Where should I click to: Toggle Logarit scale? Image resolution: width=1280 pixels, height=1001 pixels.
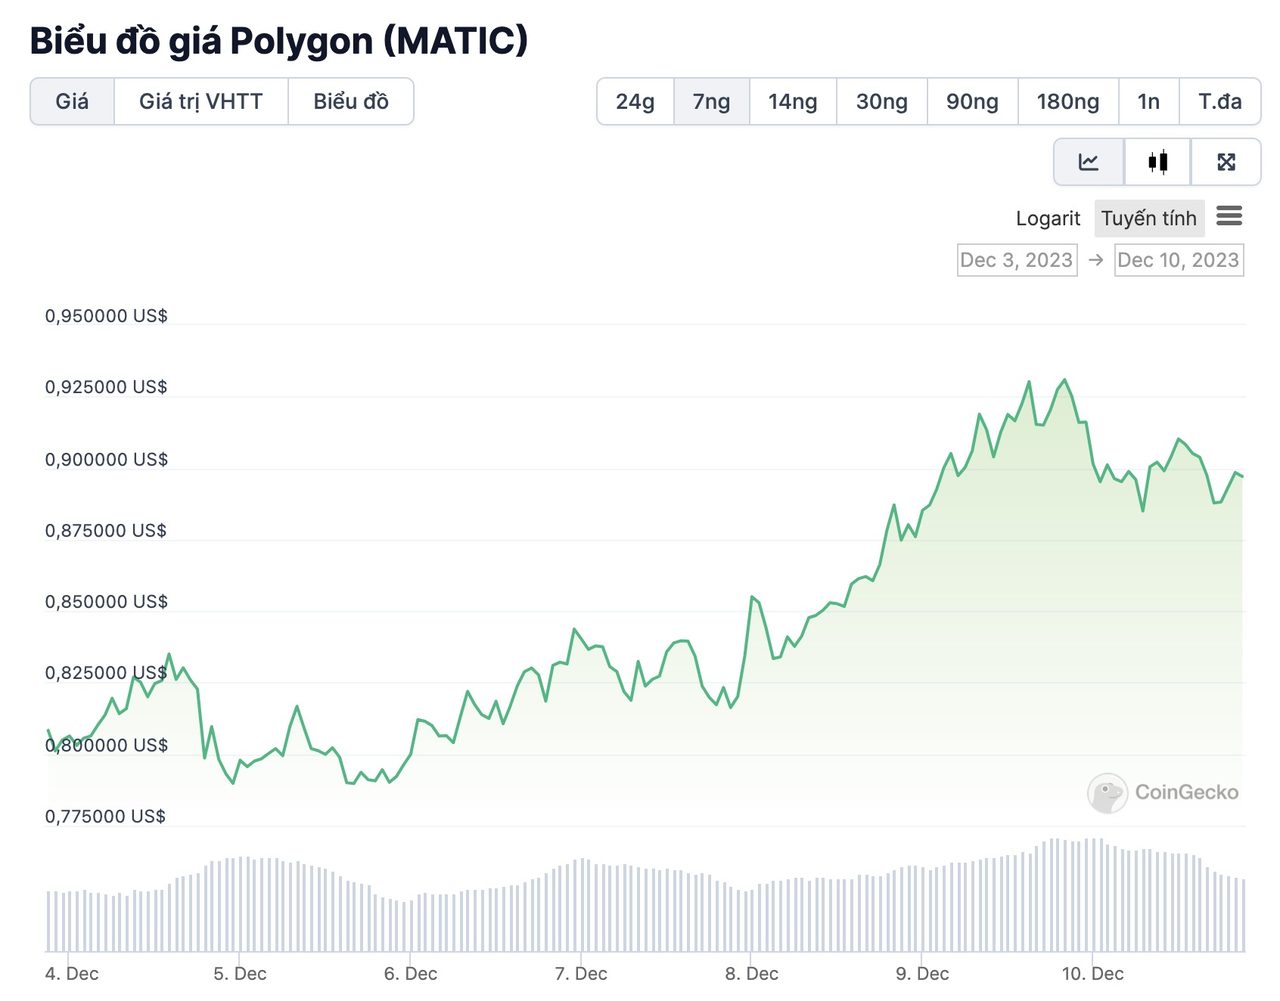coord(1048,218)
